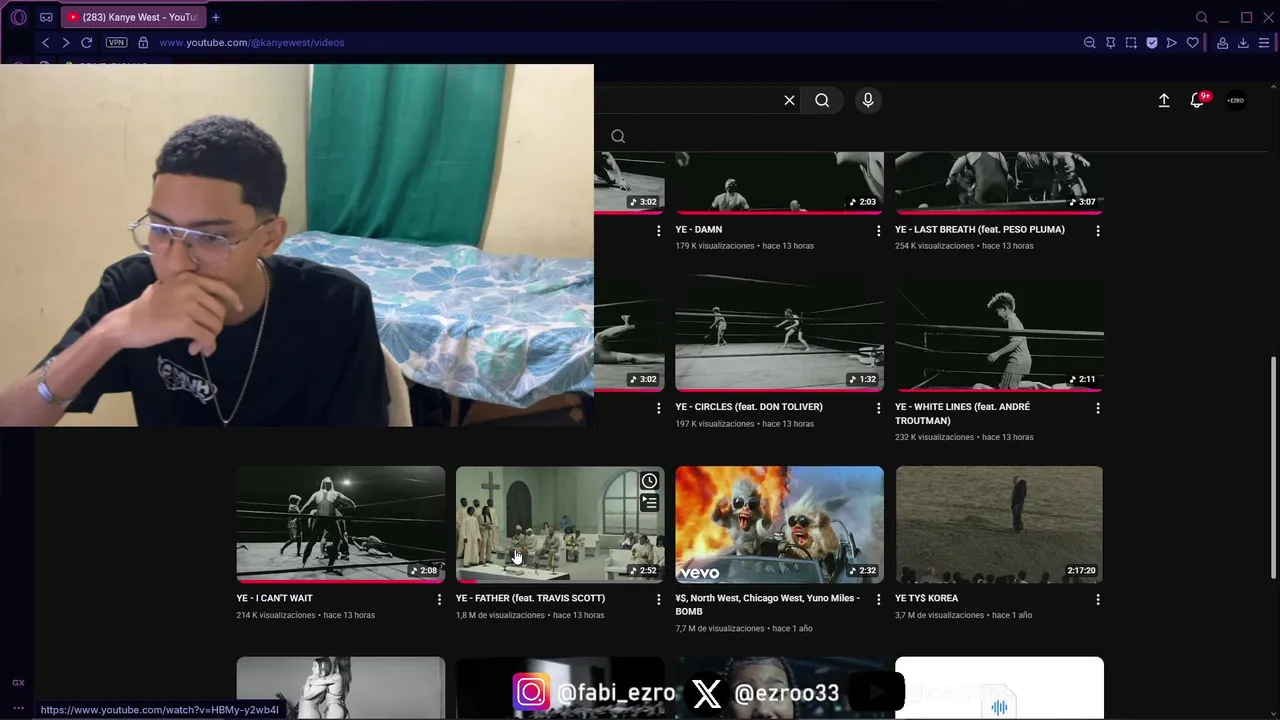Play CIRCLES feat. DON TOLIVER thumbnail
Viewport: 1280px width, 720px height.
779,333
